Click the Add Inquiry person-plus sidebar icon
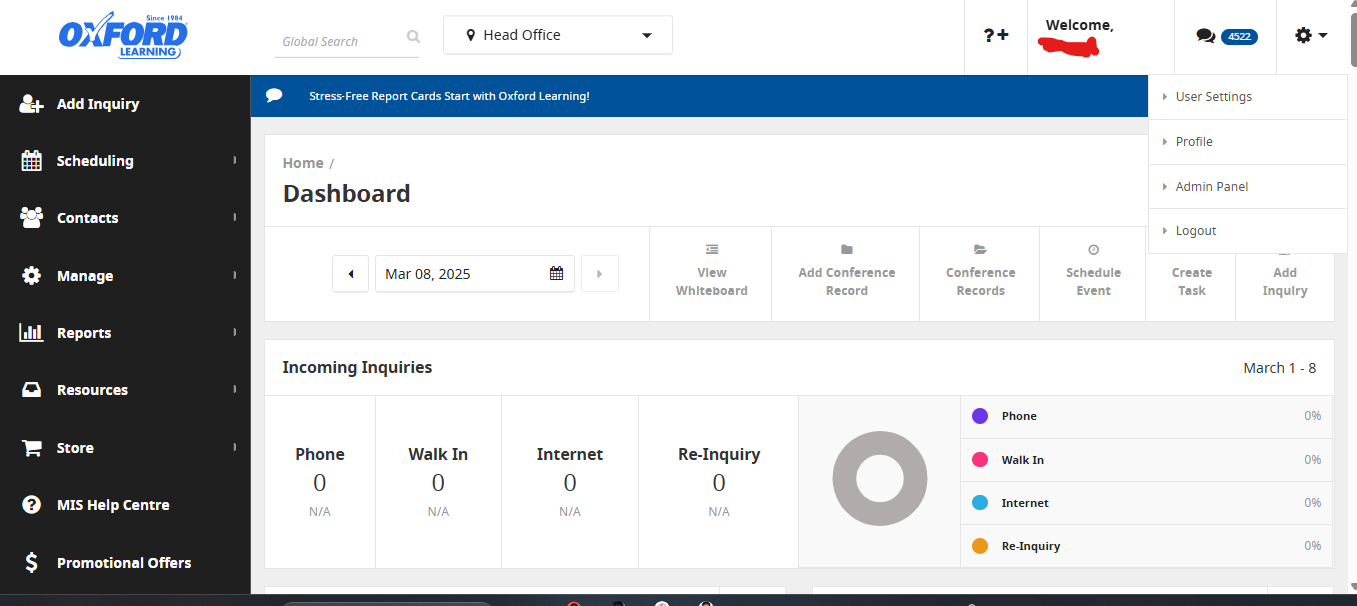Screen dimensions: 1357x606 click(32, 104)
